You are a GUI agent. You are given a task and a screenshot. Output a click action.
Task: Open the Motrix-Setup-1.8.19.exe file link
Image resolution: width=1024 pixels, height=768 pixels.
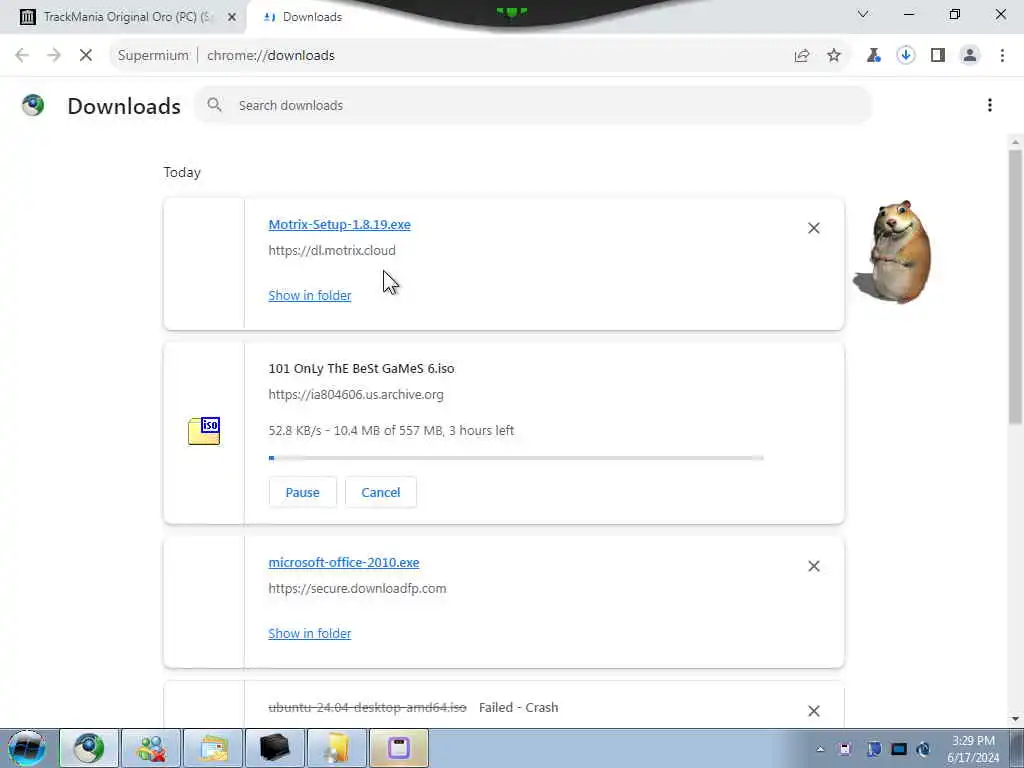[x=340, y=225]
